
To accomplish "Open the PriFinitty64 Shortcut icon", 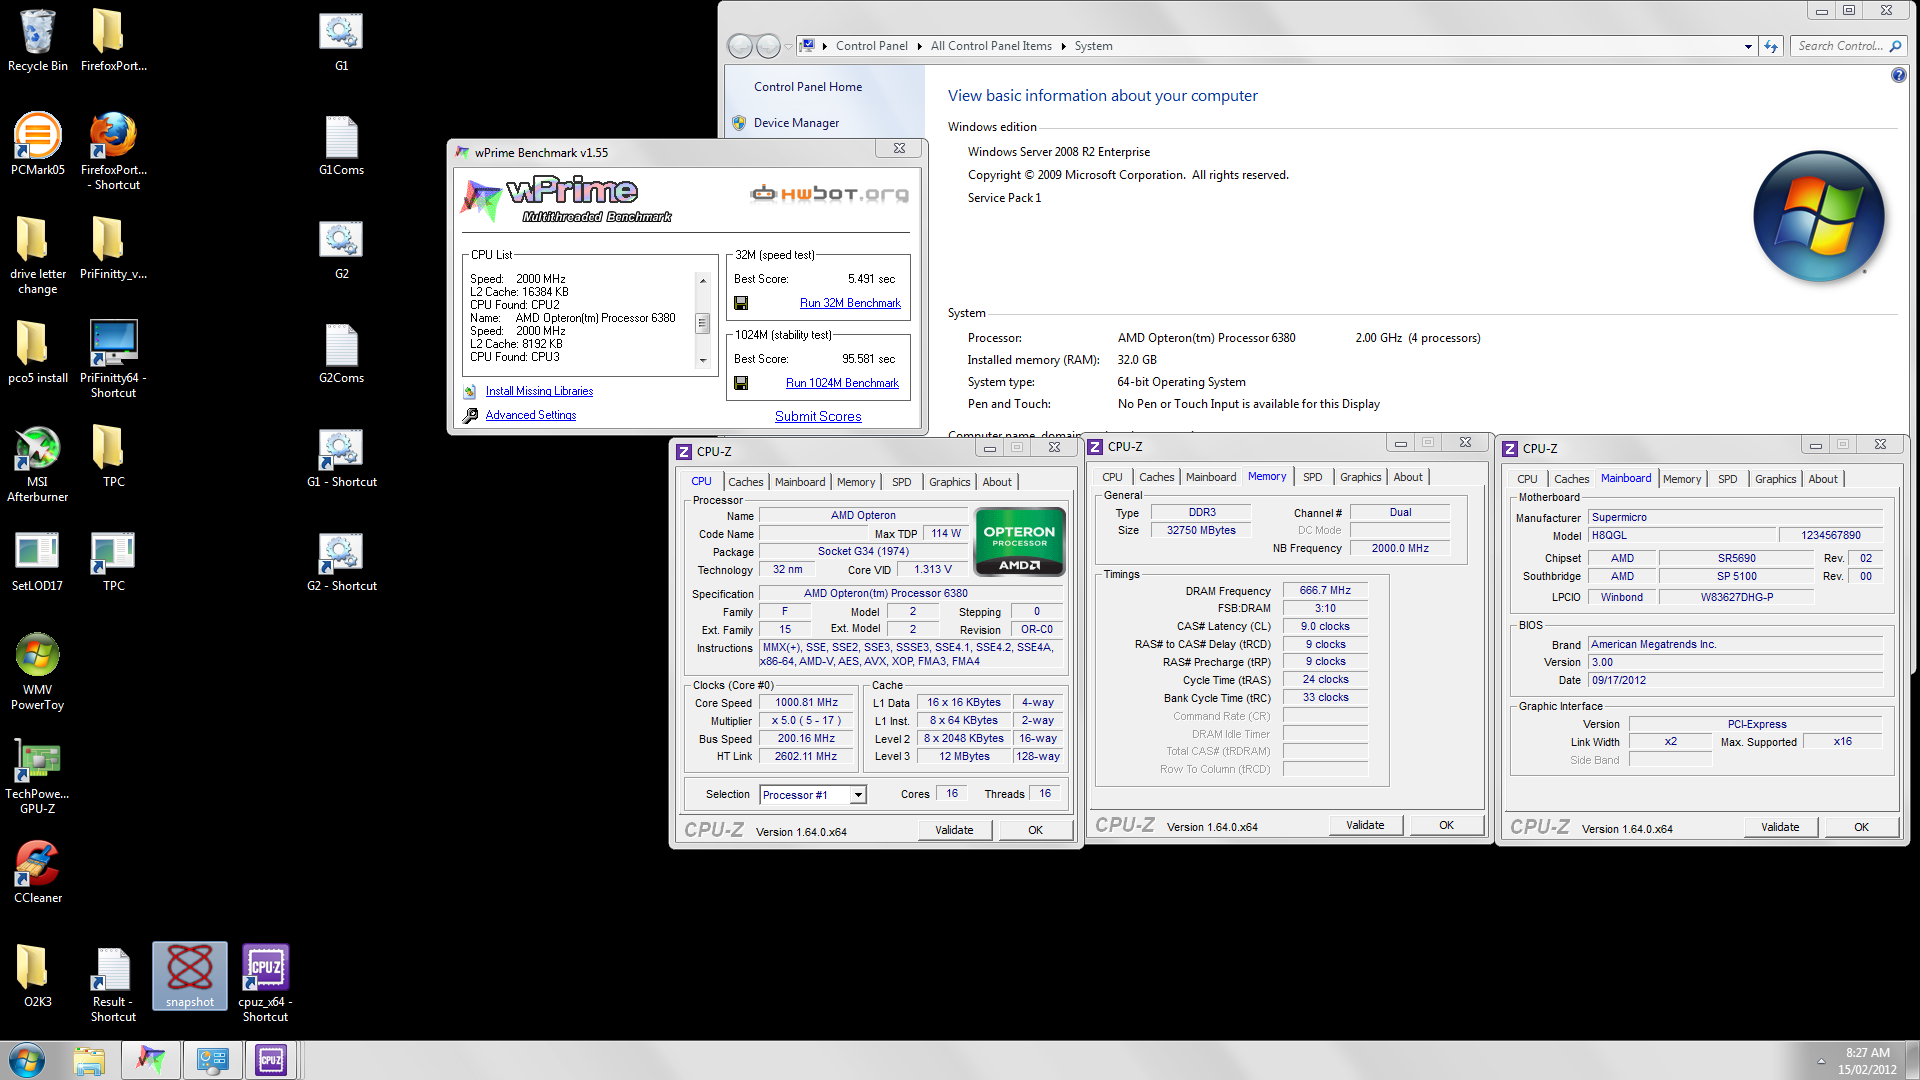I will click(114, 358).
